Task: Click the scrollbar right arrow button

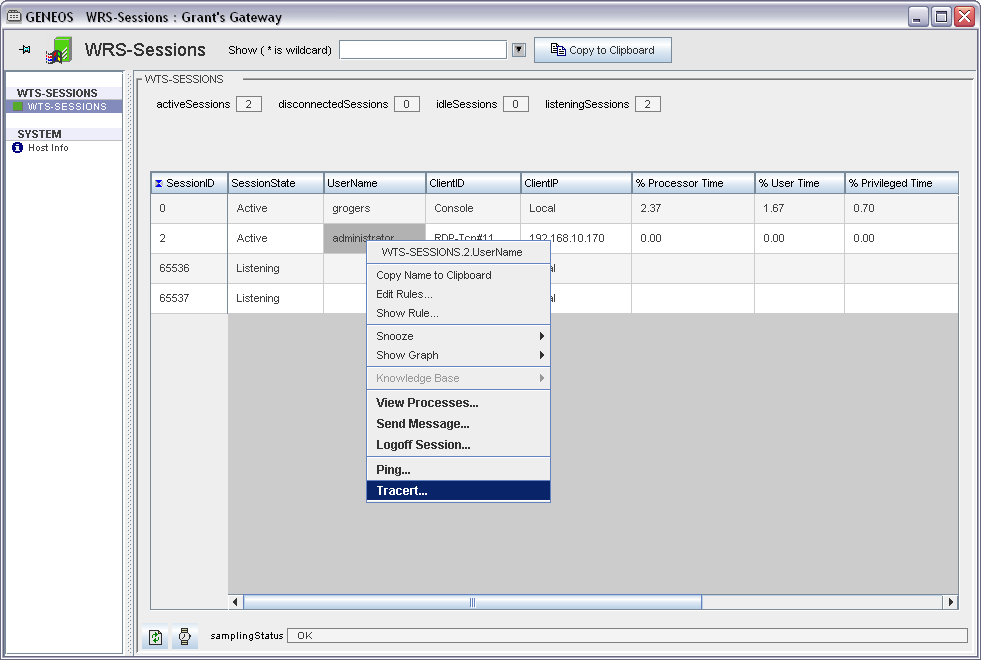Action: pyautogui.click(x=950, y=602)
